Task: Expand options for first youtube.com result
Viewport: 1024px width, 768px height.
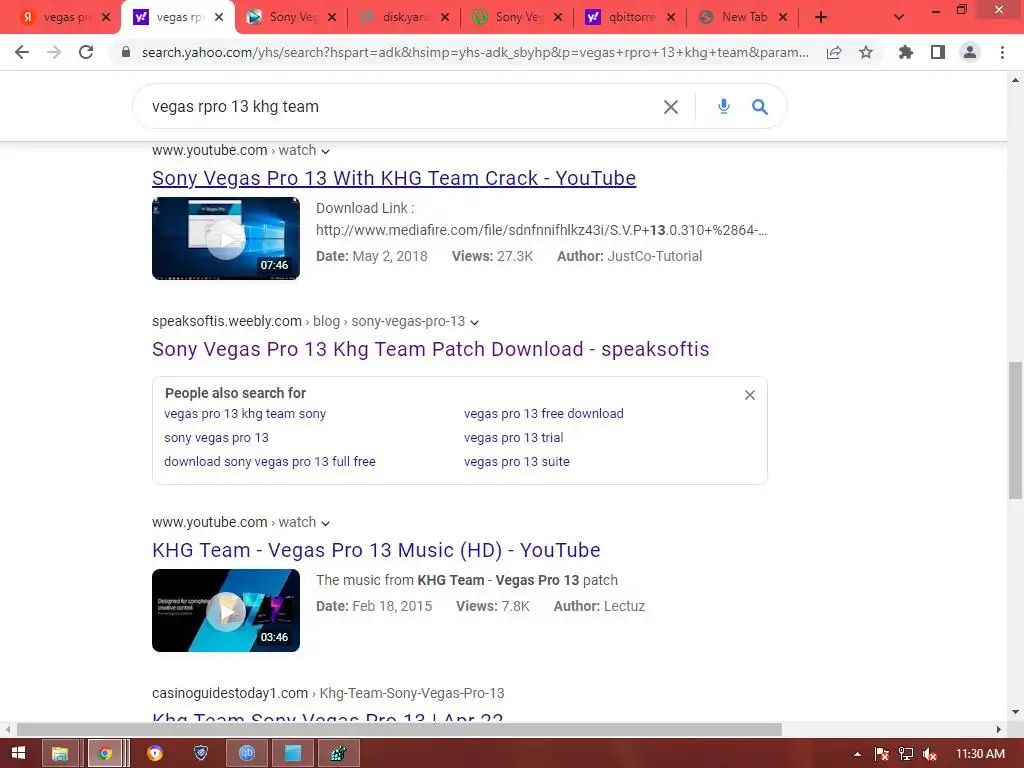Action: (x=325, y=152)
